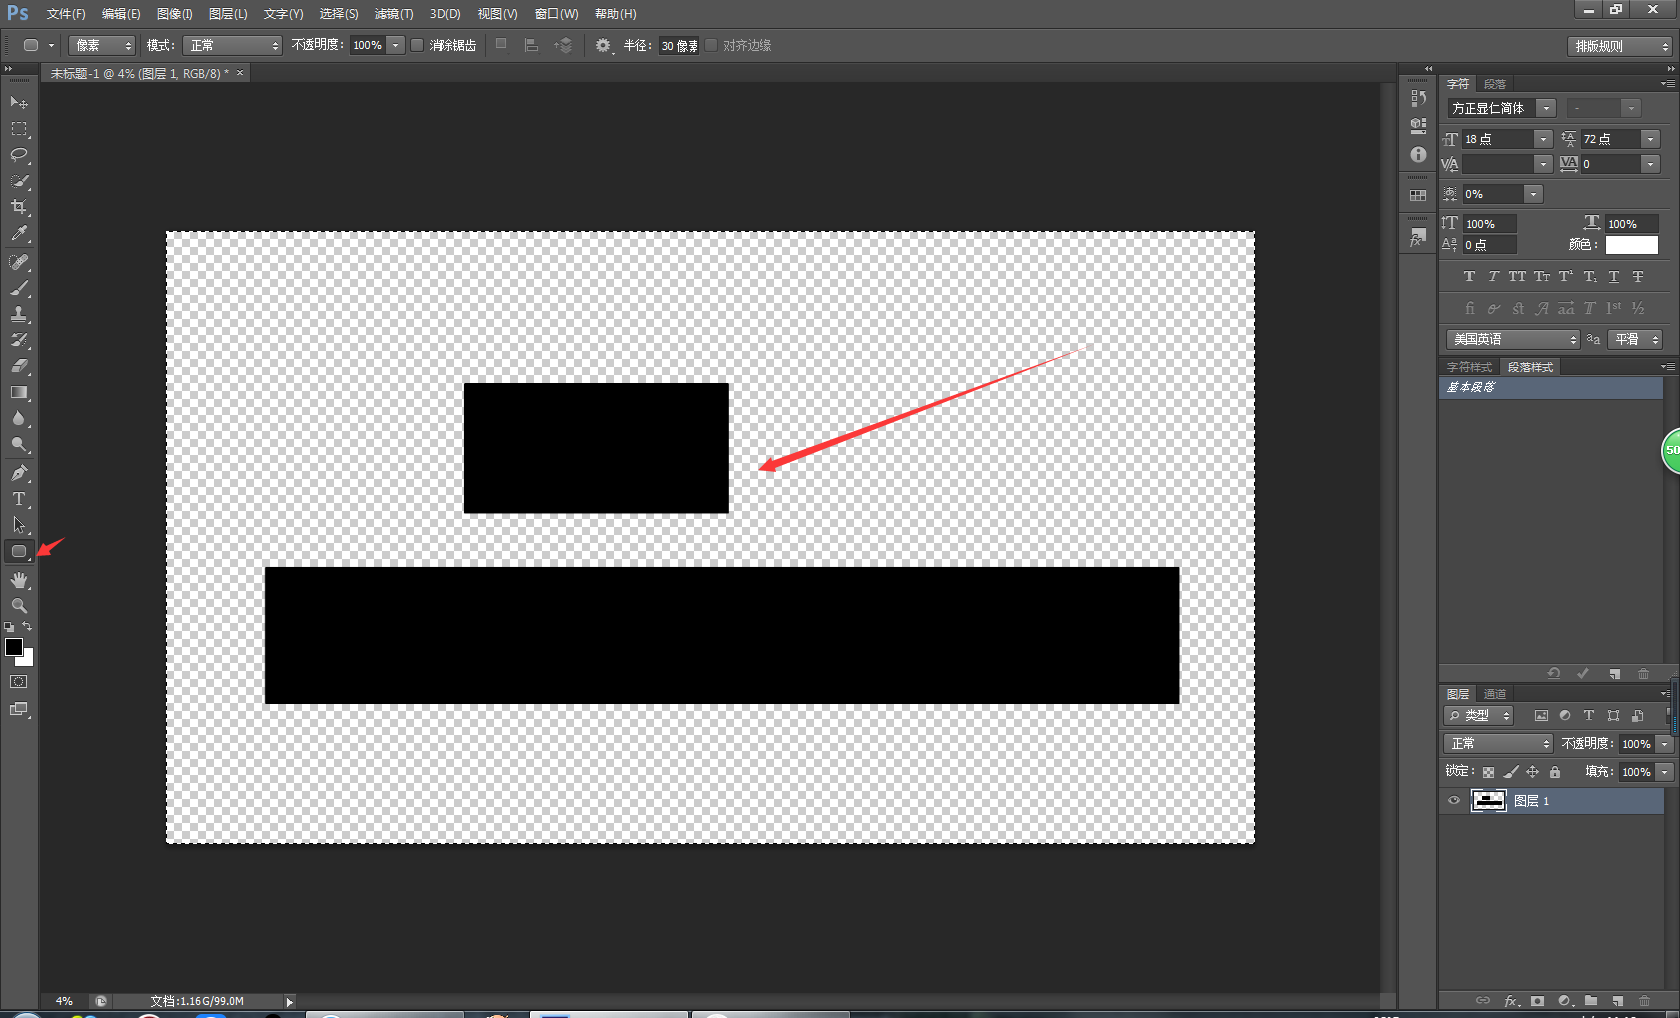Toggle faux bold text style
Screen dimensions: 1680x1018
(1469, 277)
